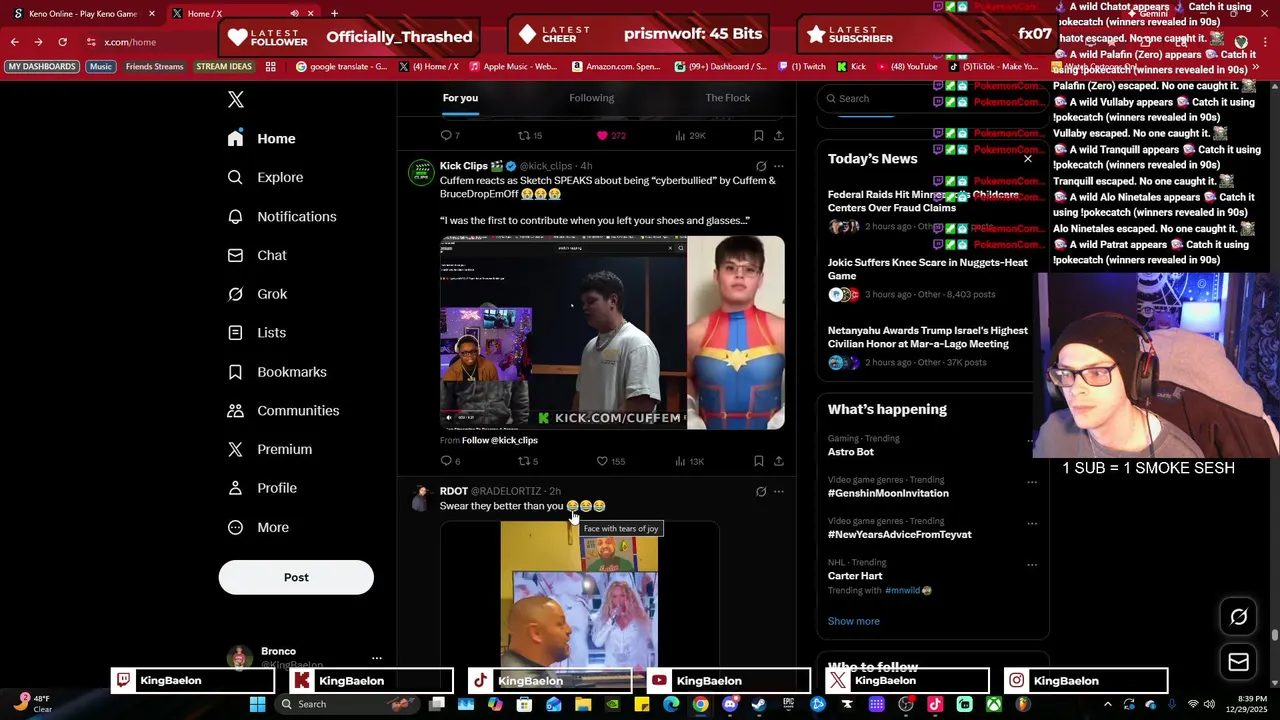1280x720 pixels.
Task: Open the Windows Start menu
Action: coord(257,704)
